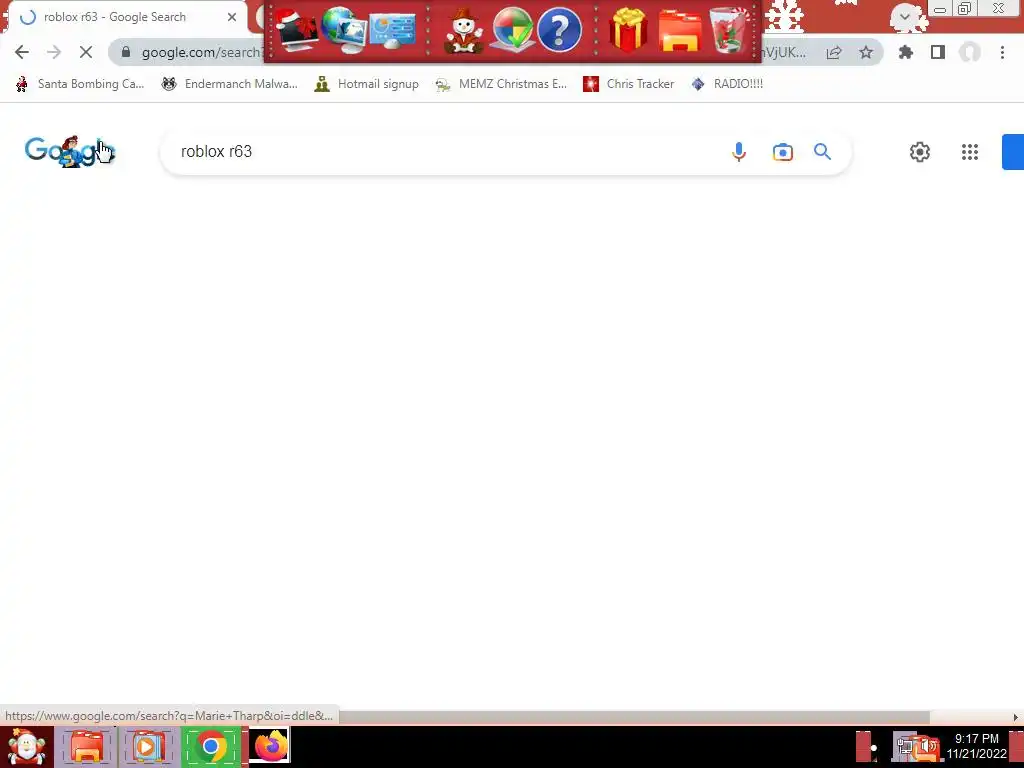Open the Google apps grid

coord(970,152)
